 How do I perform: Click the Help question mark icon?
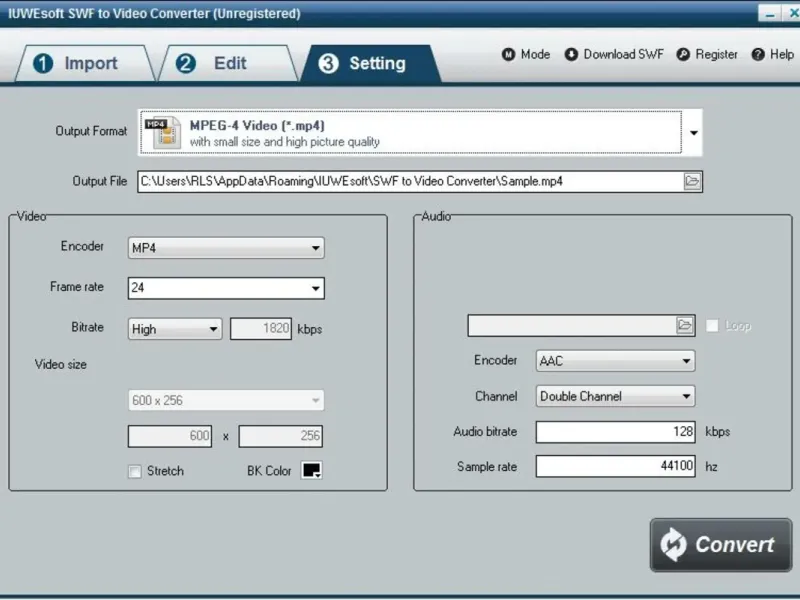click(x=758, y=54)
